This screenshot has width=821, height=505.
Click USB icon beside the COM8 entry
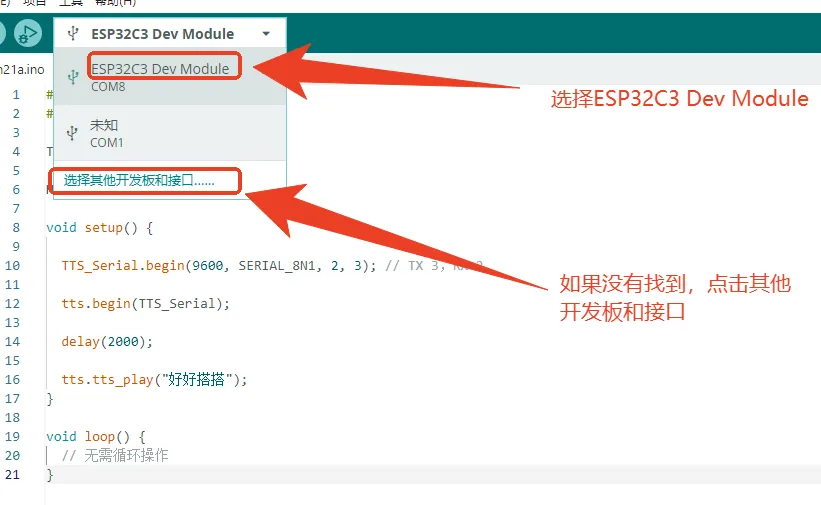pos(72,76)
